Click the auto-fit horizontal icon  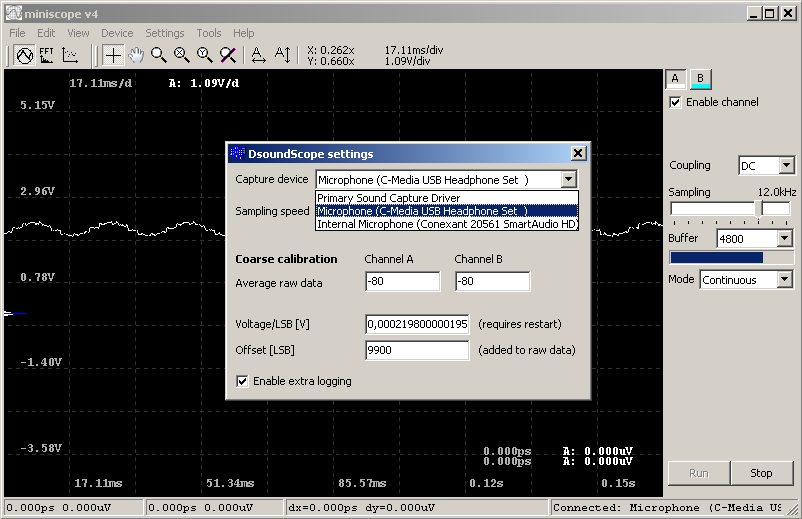click(x=258, y=55)
